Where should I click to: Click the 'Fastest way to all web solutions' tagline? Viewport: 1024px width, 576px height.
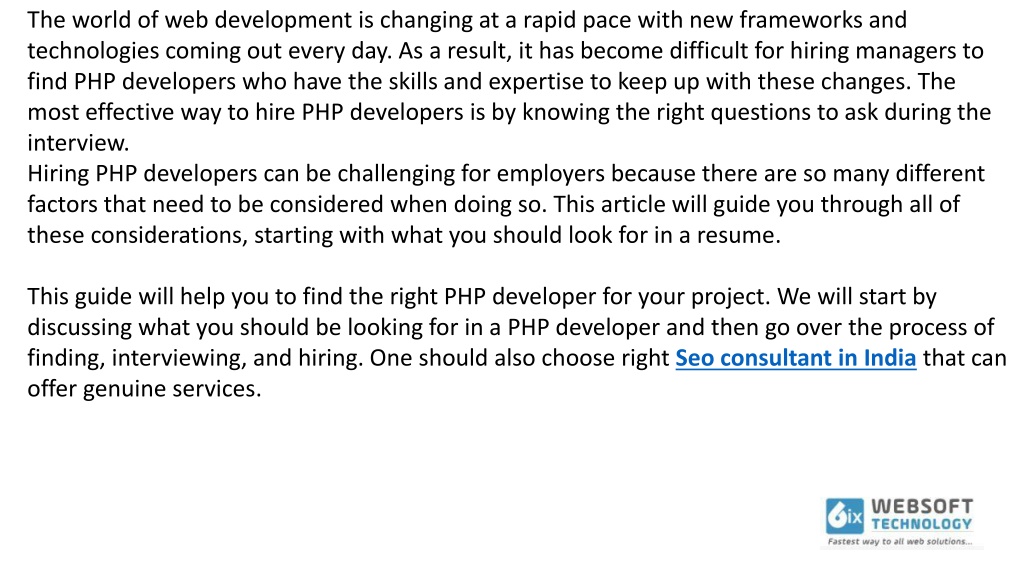click(x=900, y=541)
